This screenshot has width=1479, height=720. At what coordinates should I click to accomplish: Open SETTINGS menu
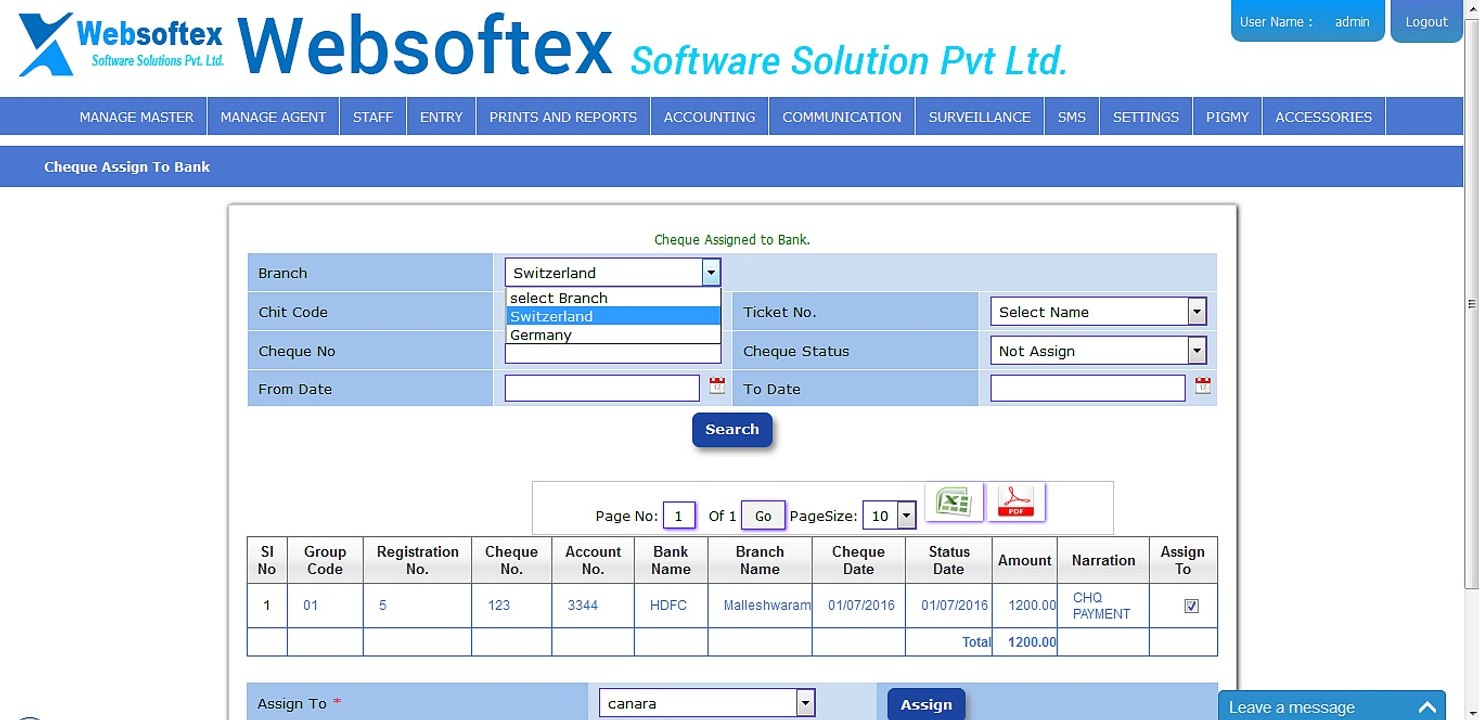(1146, 117)
